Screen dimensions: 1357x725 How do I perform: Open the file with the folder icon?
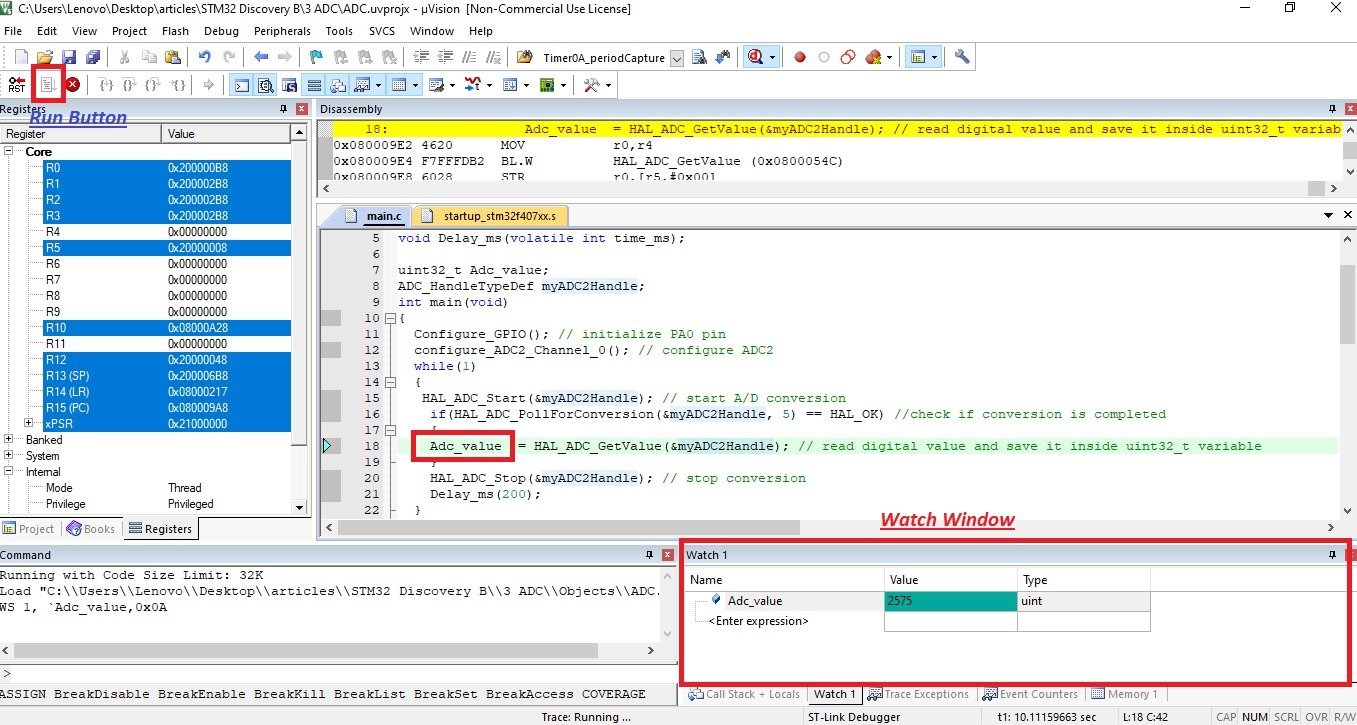click(45, 57)
